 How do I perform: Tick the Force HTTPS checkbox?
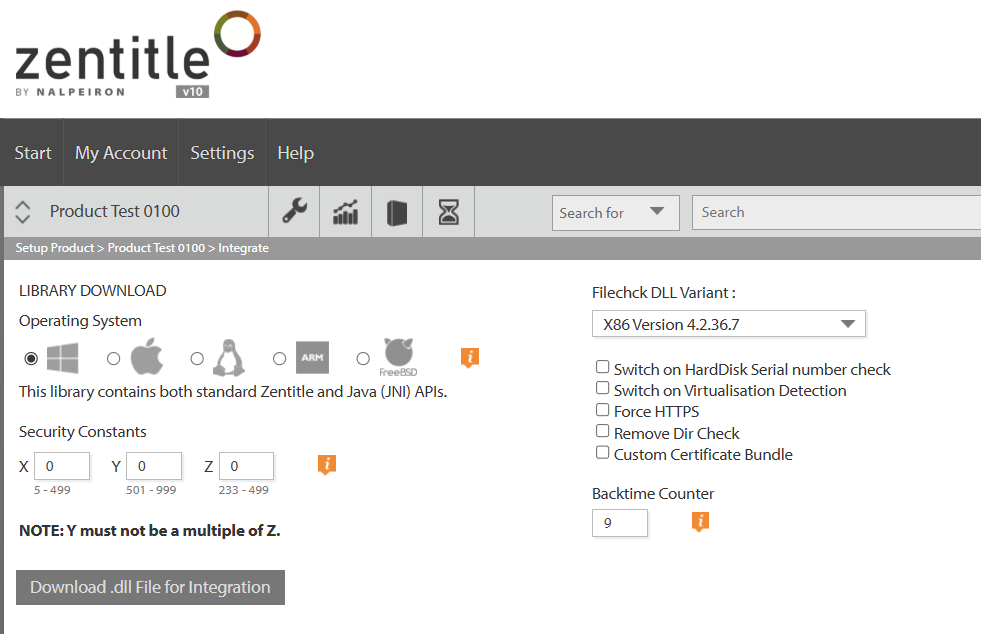coord(602,409)
